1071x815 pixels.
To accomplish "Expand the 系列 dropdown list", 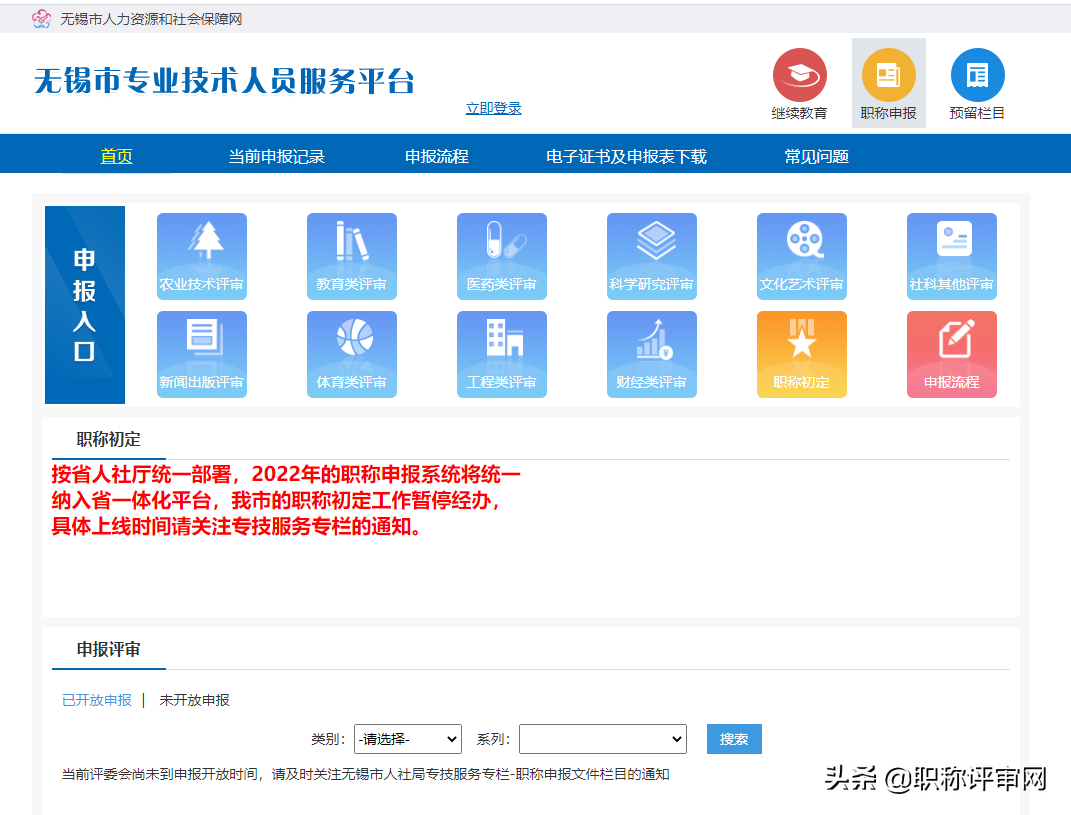I will coord(602,738).
